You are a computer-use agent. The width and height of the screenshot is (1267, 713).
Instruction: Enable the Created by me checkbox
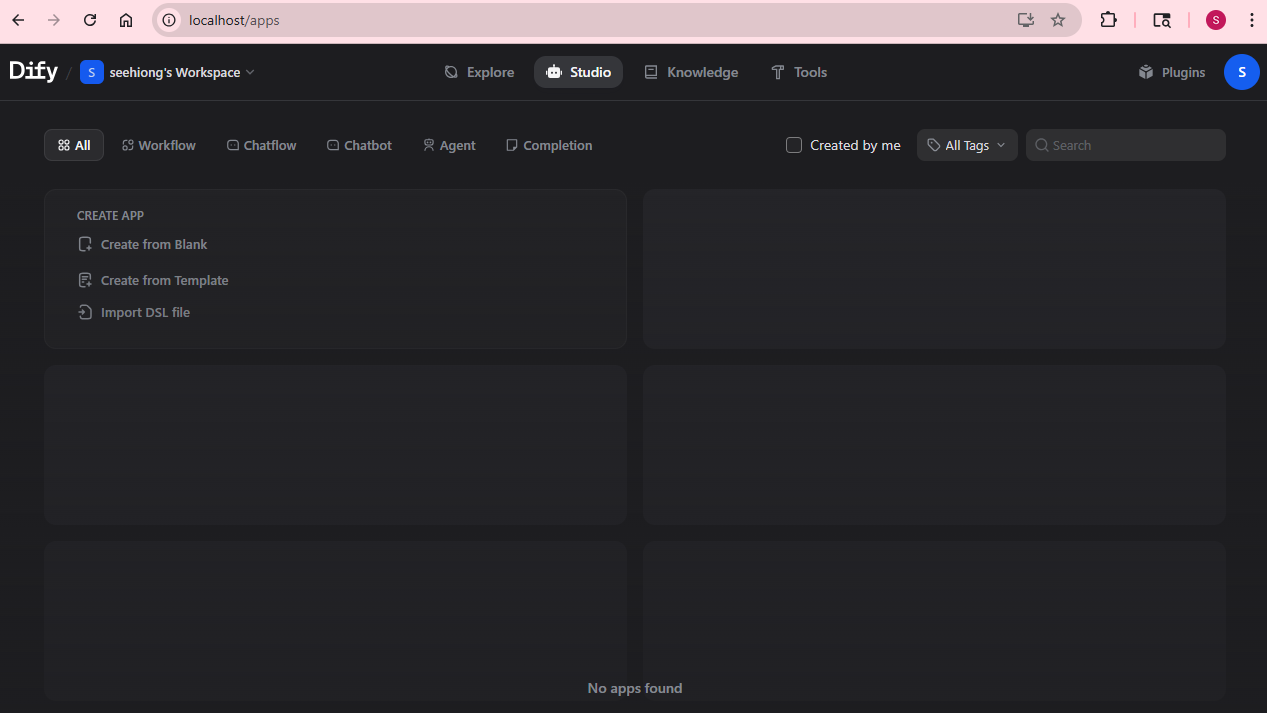(794, 145)
